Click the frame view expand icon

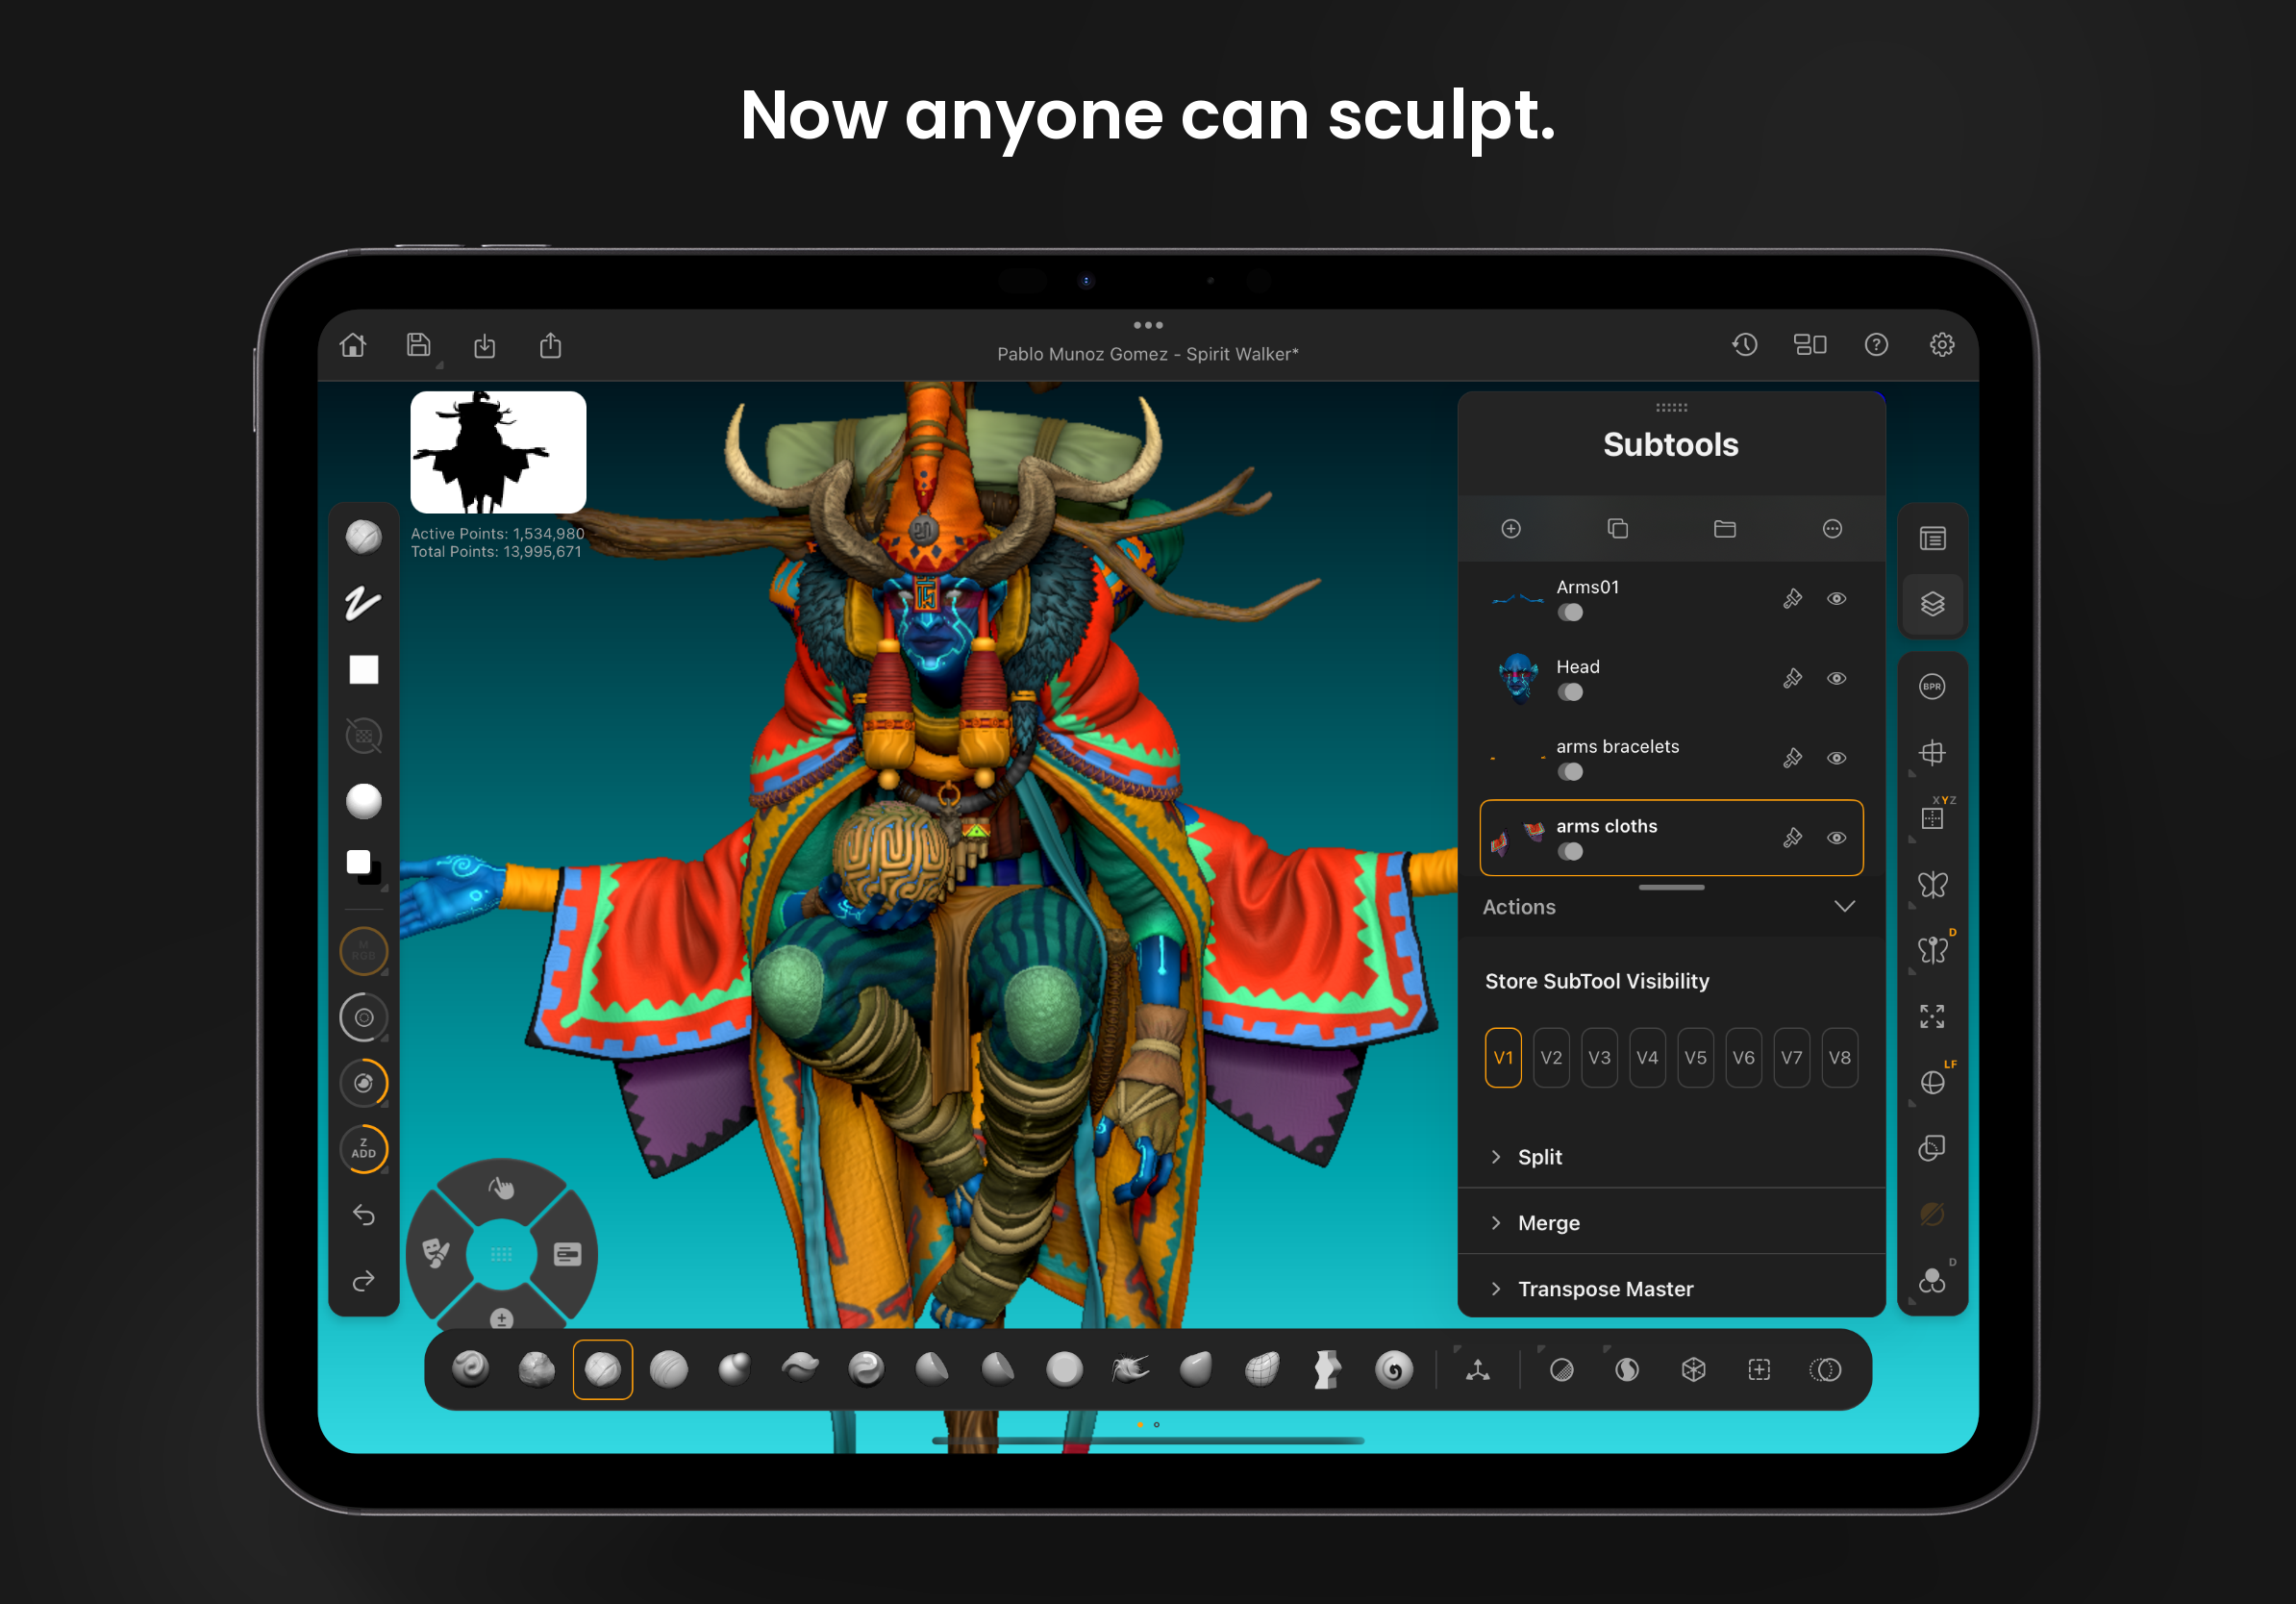point(1932,1017)
